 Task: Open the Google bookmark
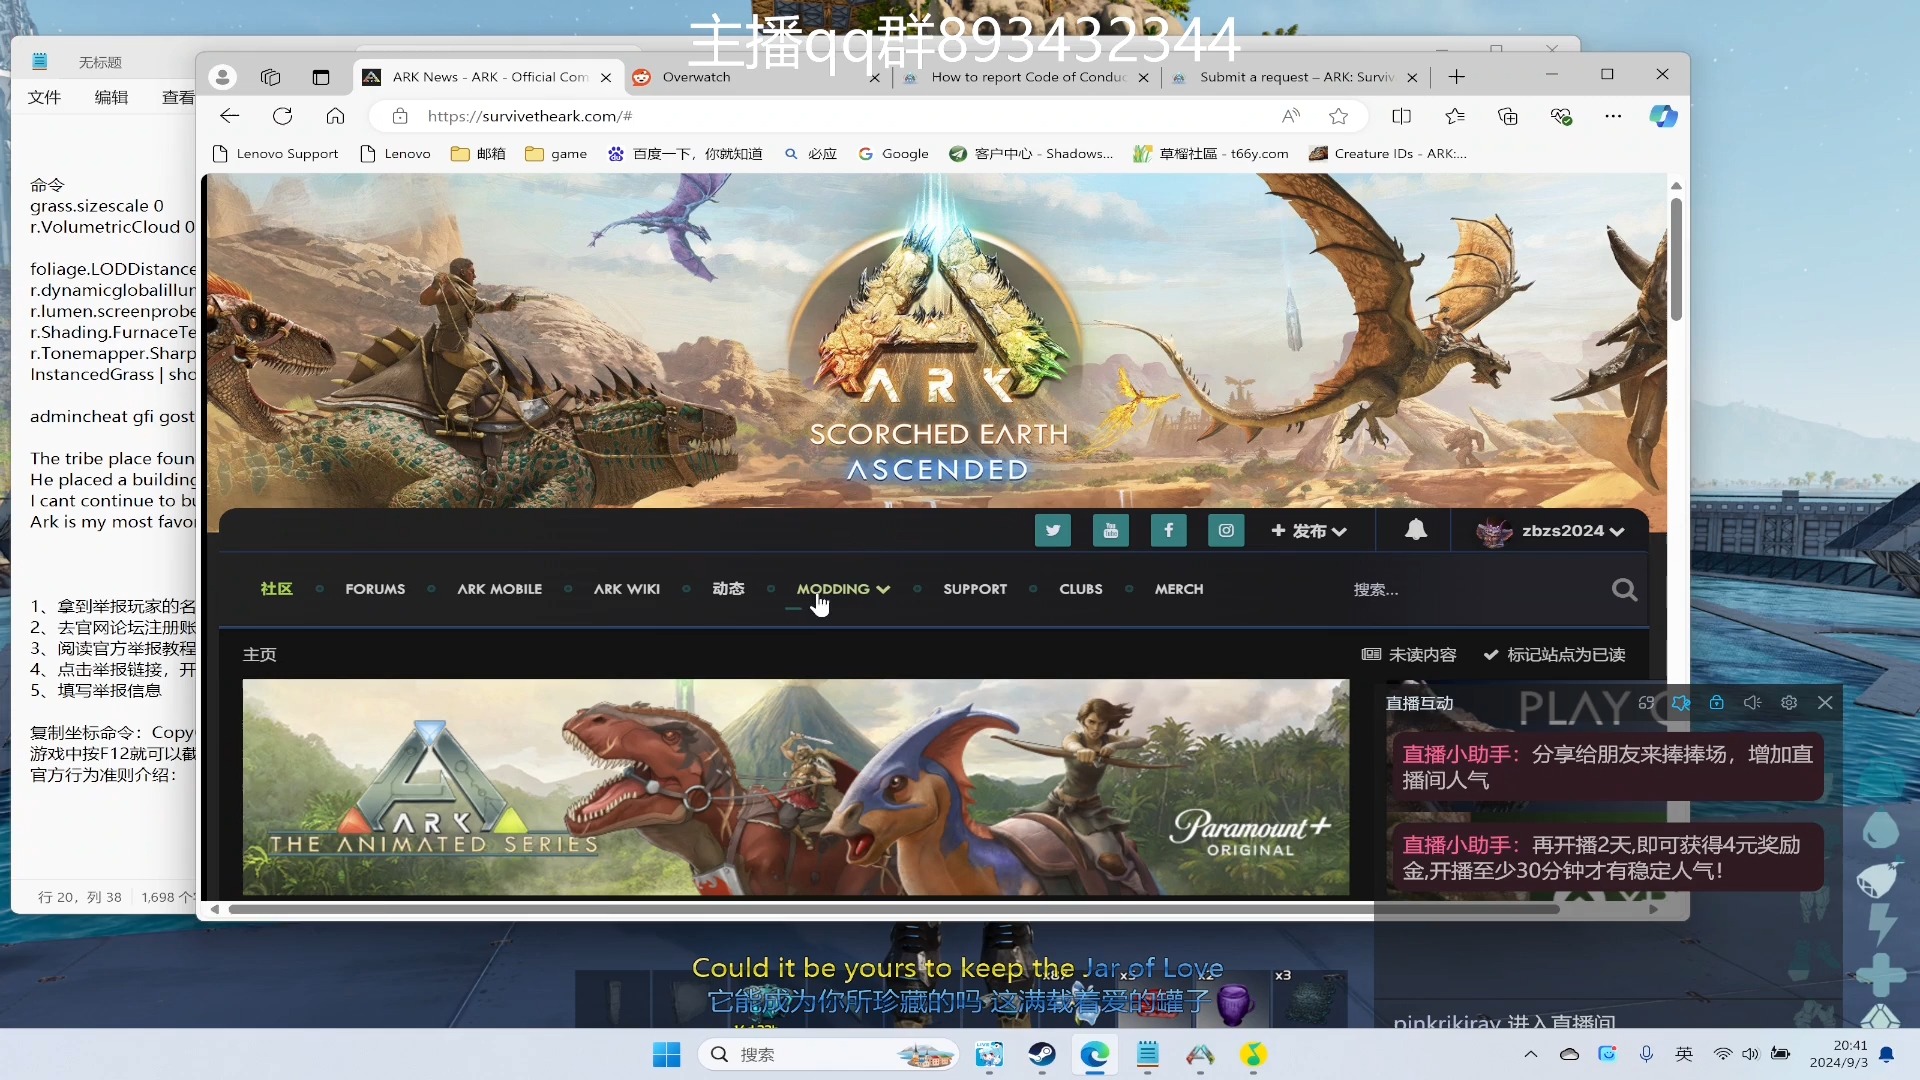(x=893, y=154)
